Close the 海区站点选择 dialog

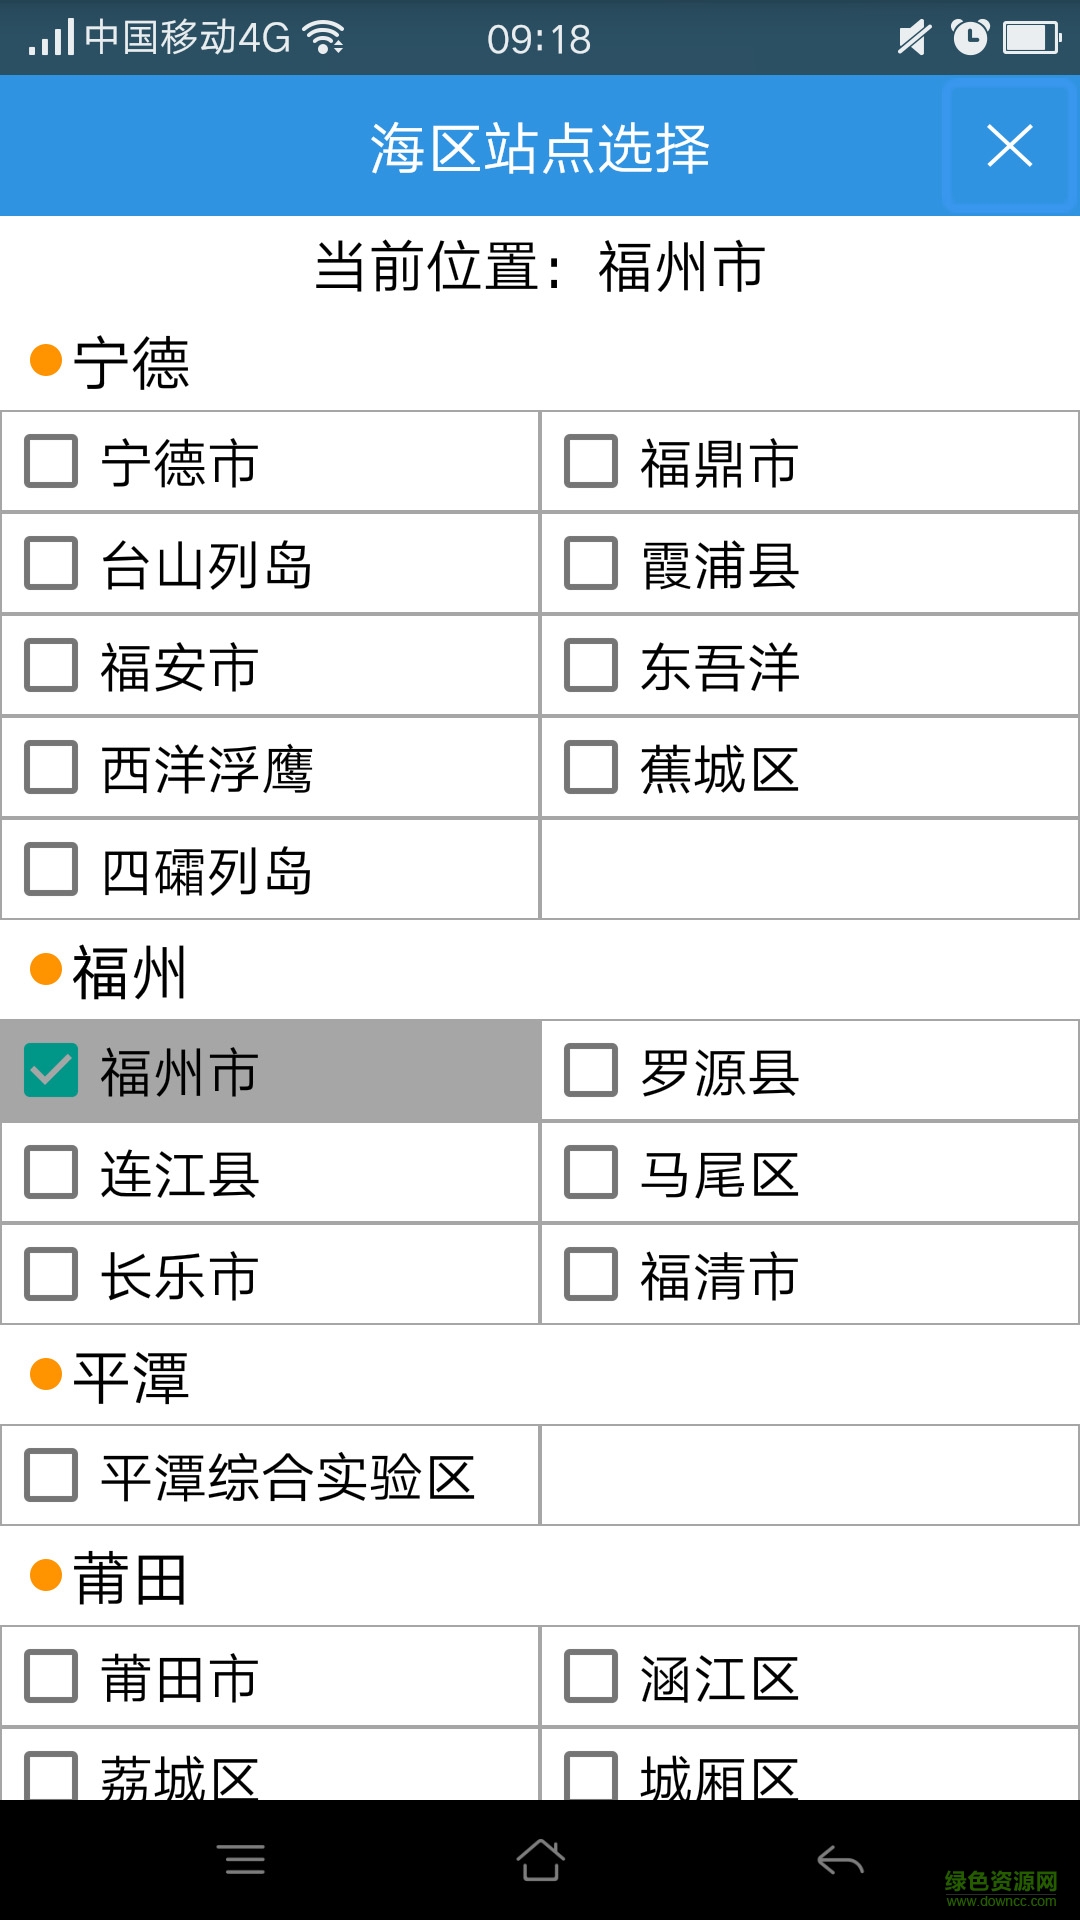[x=1009, y=145]
